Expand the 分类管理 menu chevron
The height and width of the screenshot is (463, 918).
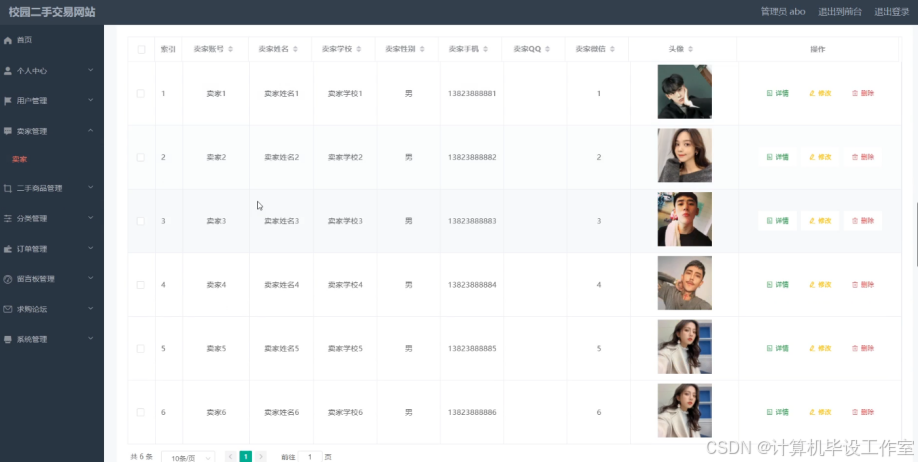click(x=91, y=218)
